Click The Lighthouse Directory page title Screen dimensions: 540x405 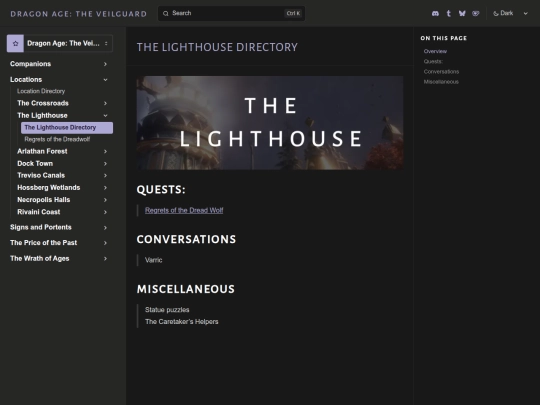[x=217, y=47]
